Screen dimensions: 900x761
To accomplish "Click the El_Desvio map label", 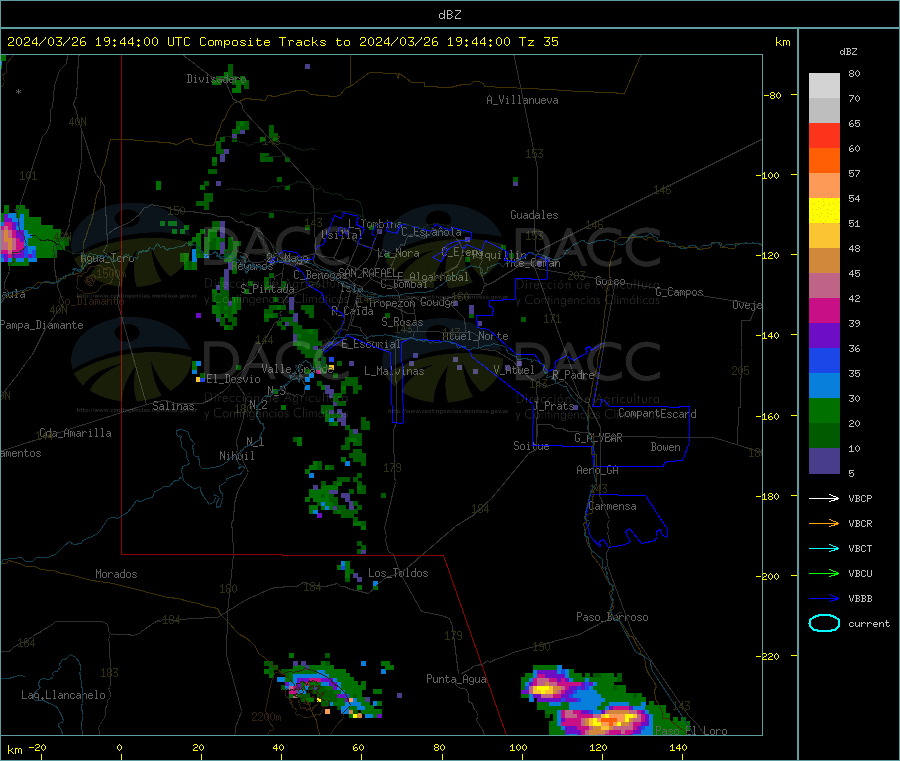I will coord(233,379).
